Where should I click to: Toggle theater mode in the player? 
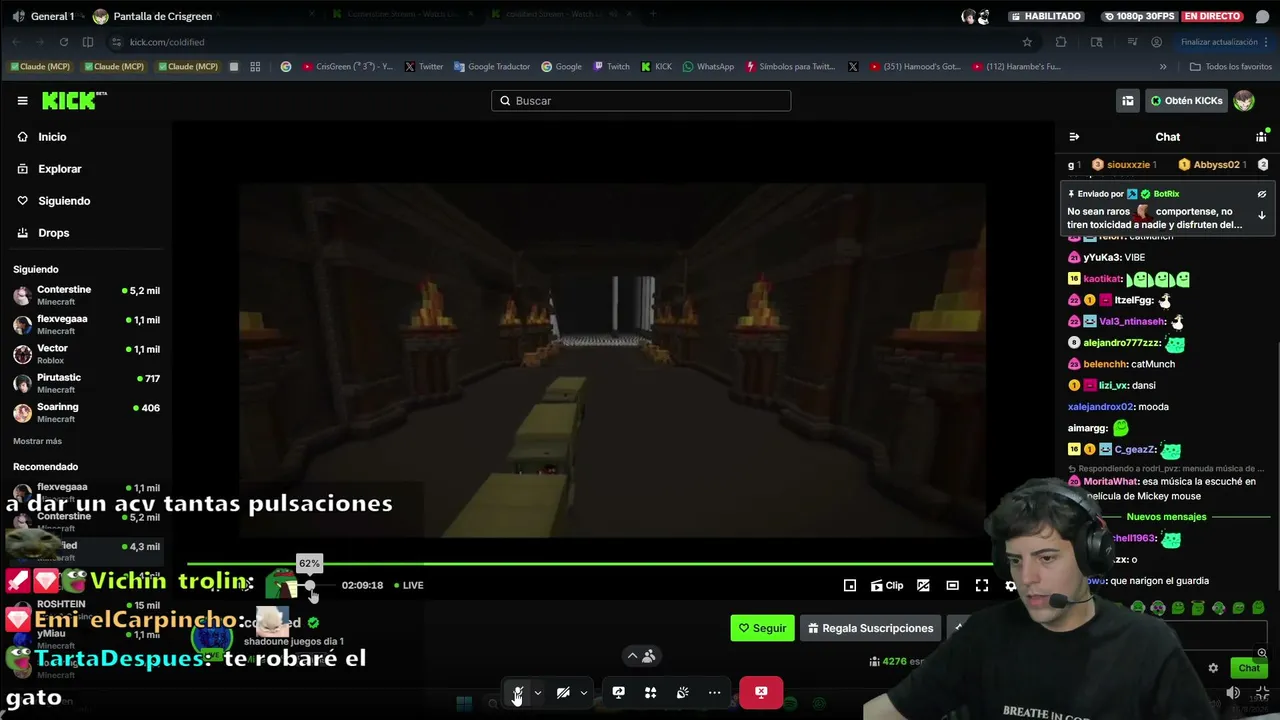[953, 586]
